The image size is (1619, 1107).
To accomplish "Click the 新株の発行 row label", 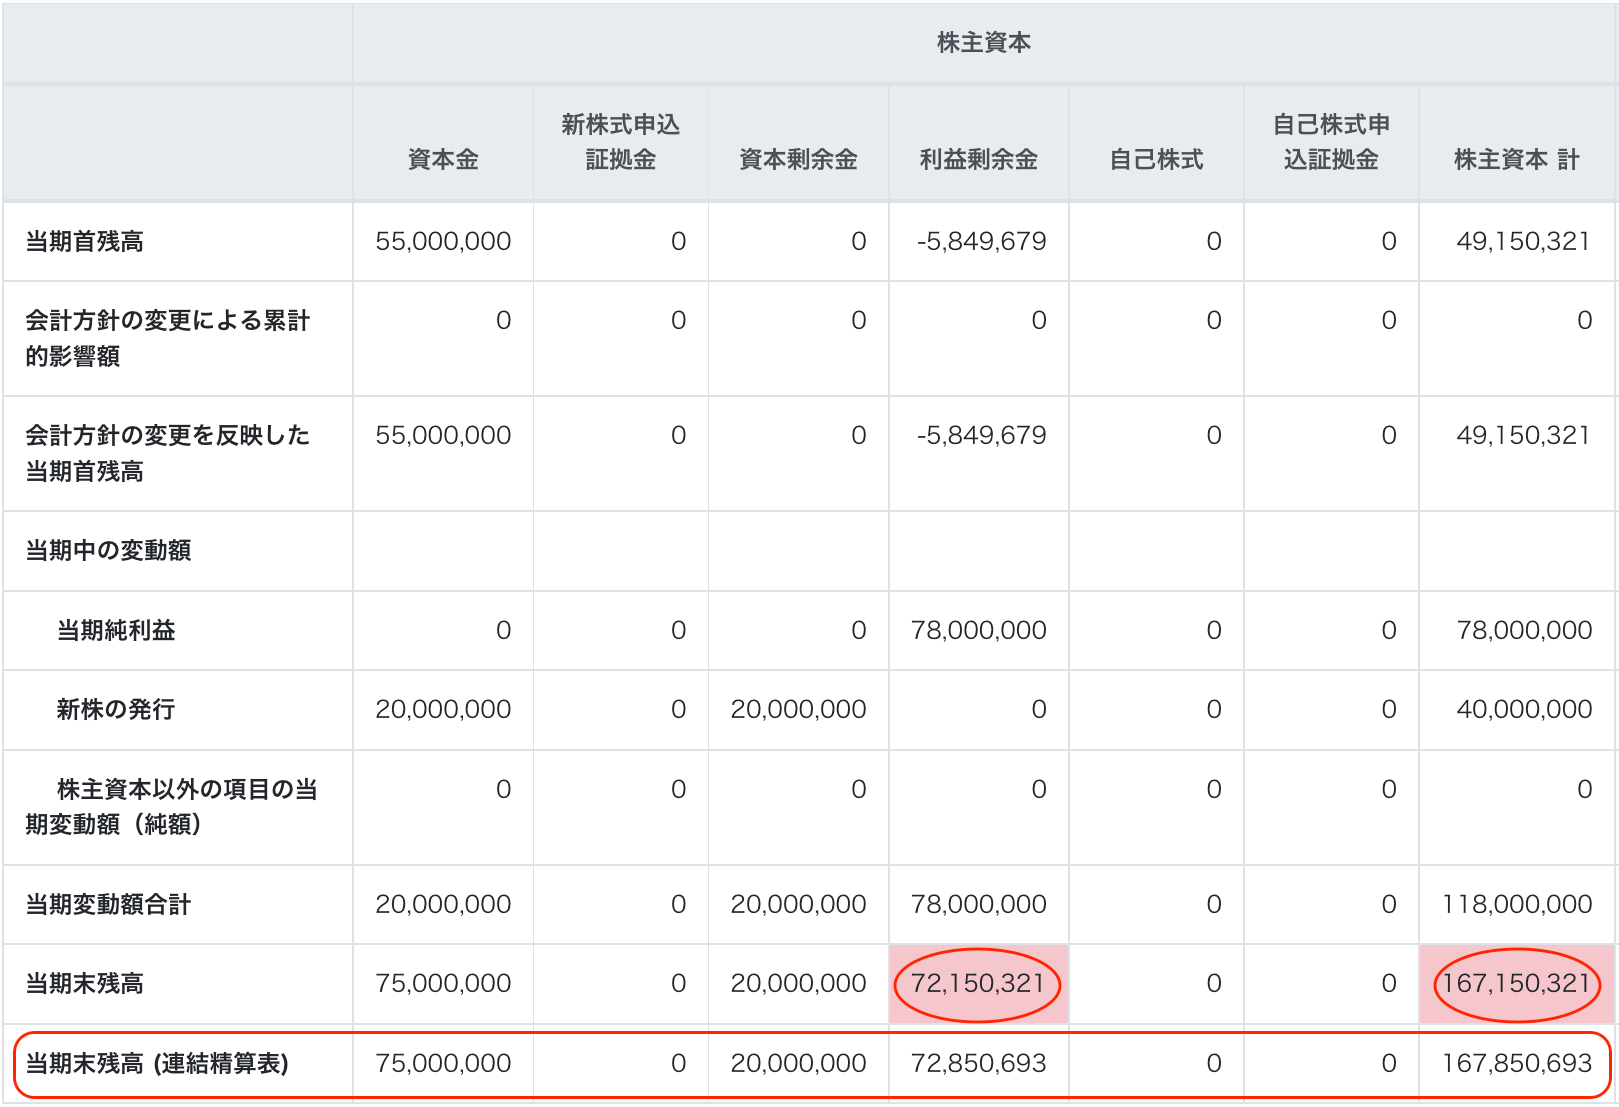I will (x=114, y=709).
